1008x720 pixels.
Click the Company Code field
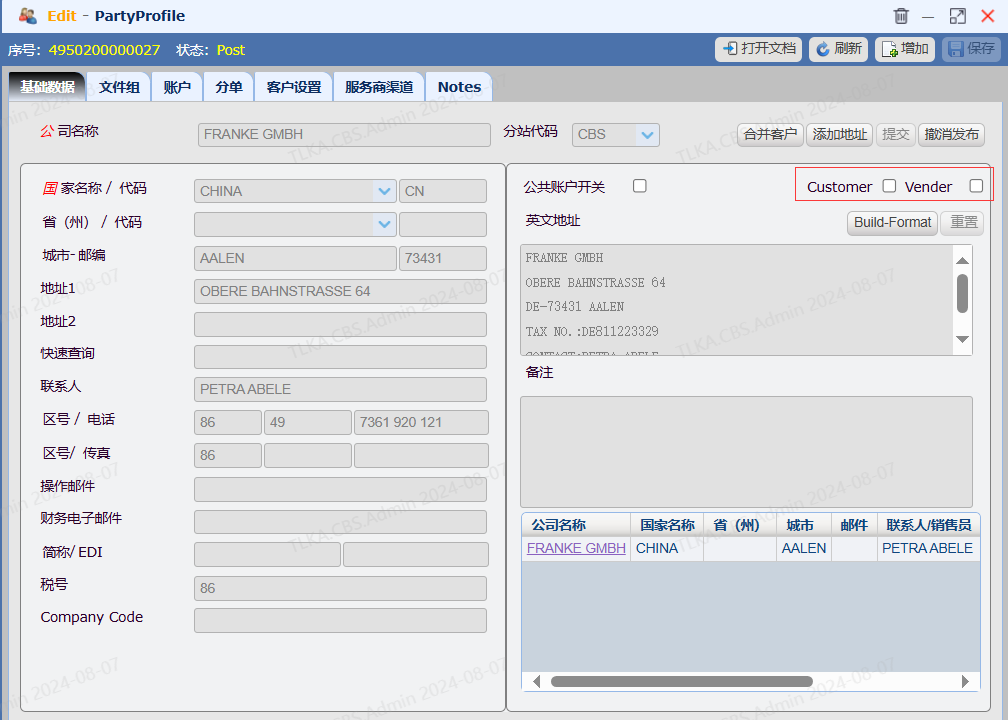click(x=340, y=620)
